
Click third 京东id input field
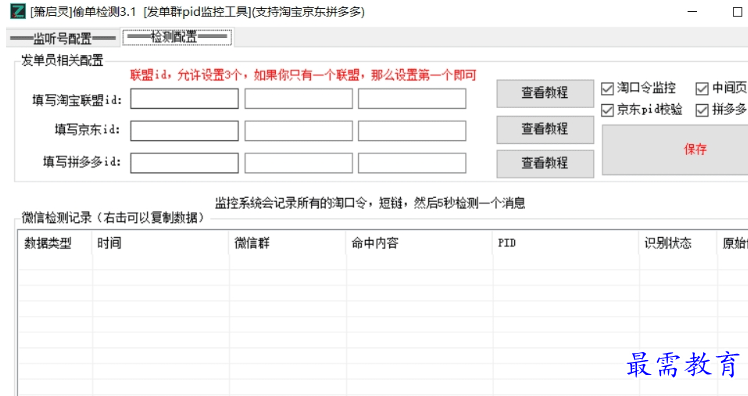pyautogui.click(x=412, y=131)
